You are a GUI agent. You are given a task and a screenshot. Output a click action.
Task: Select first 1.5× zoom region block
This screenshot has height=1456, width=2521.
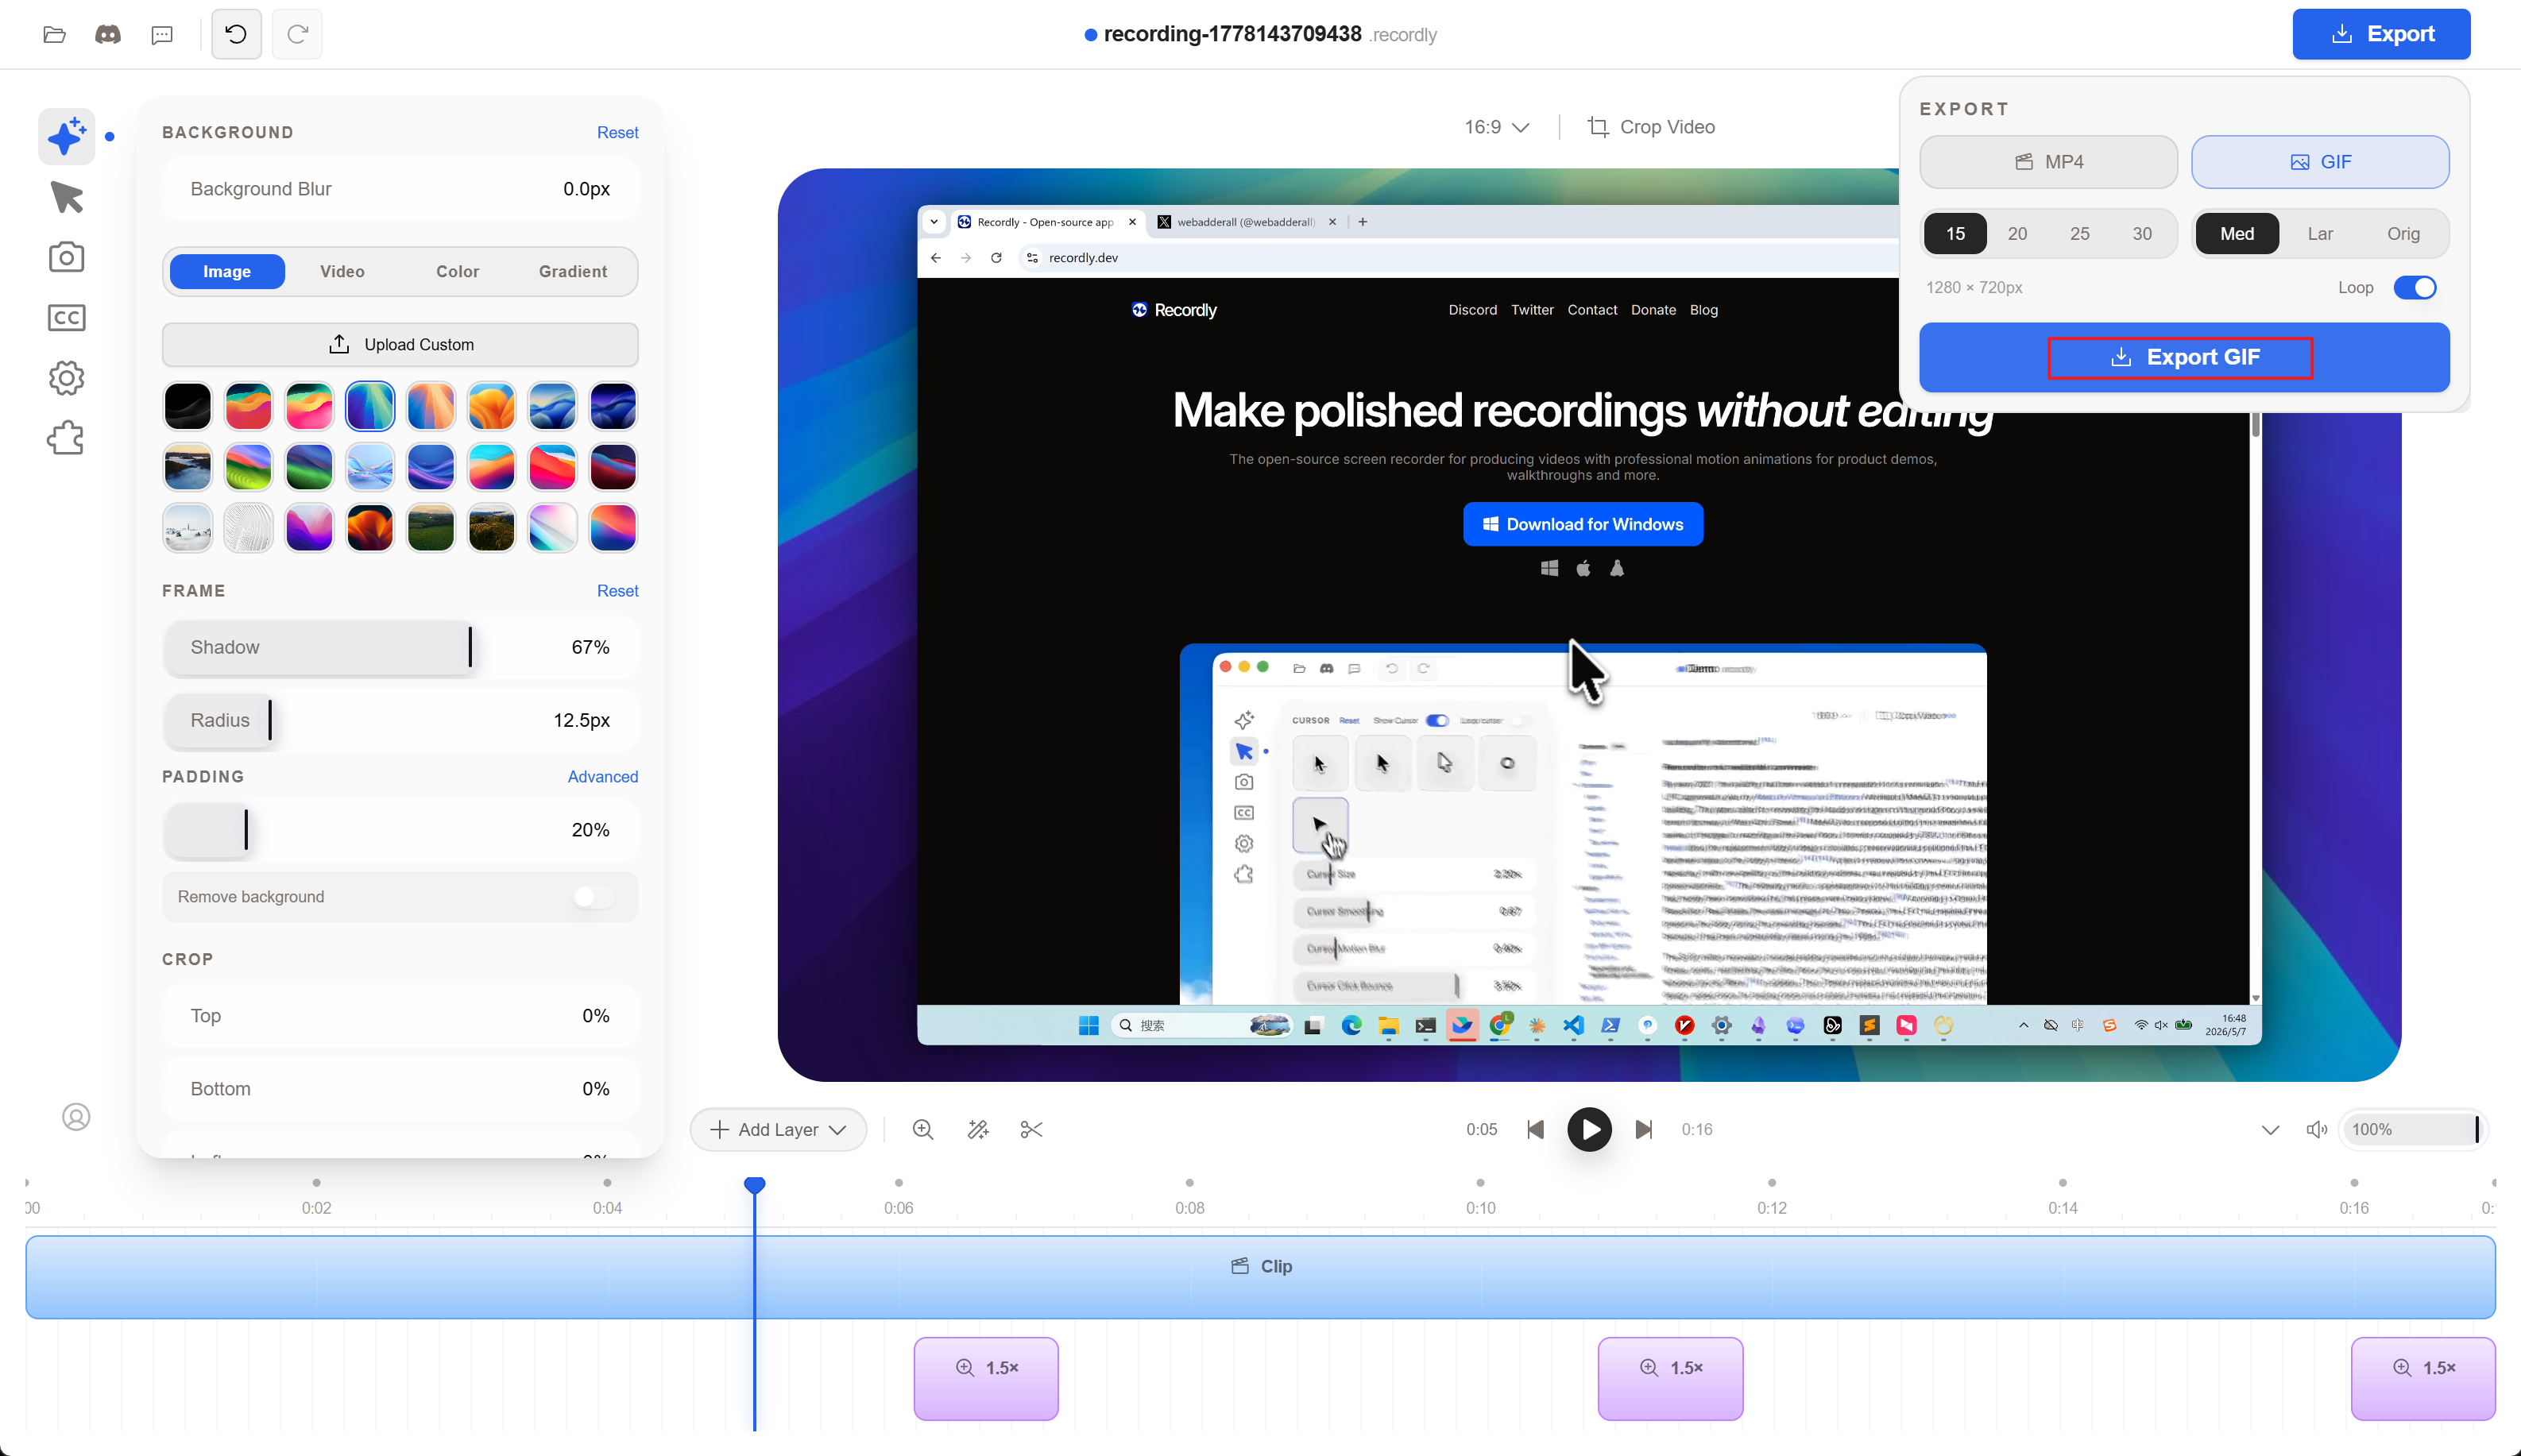(986, 1378)
